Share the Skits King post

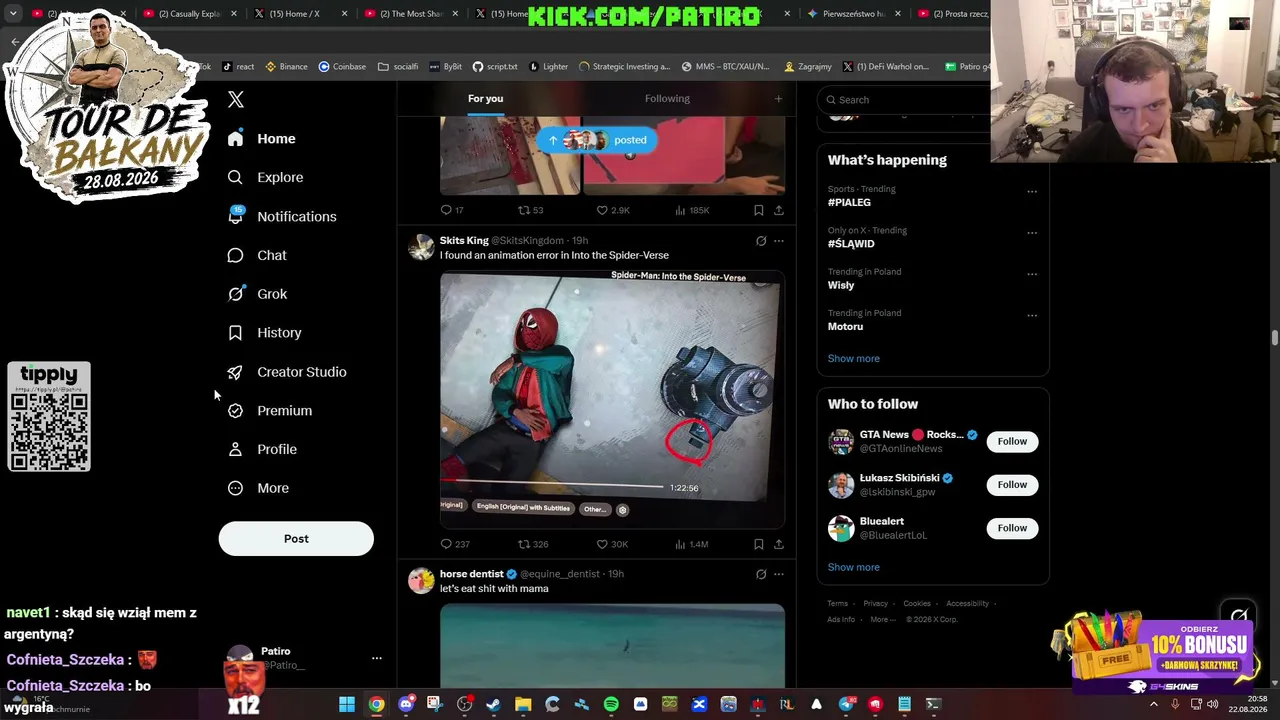click(x=779, y=544)
